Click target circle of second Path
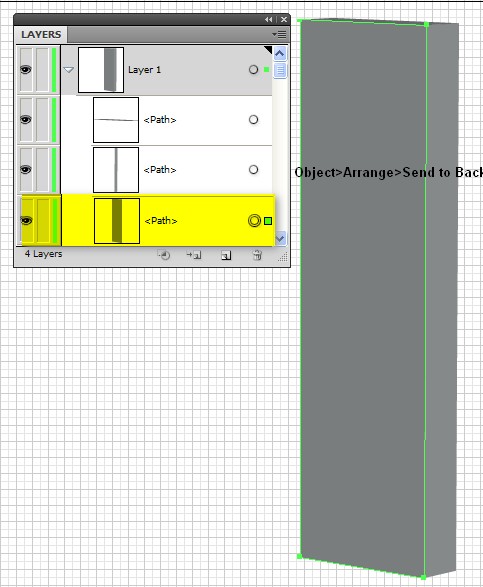Viewport: 483px width, 587px height. click(253, 170)
